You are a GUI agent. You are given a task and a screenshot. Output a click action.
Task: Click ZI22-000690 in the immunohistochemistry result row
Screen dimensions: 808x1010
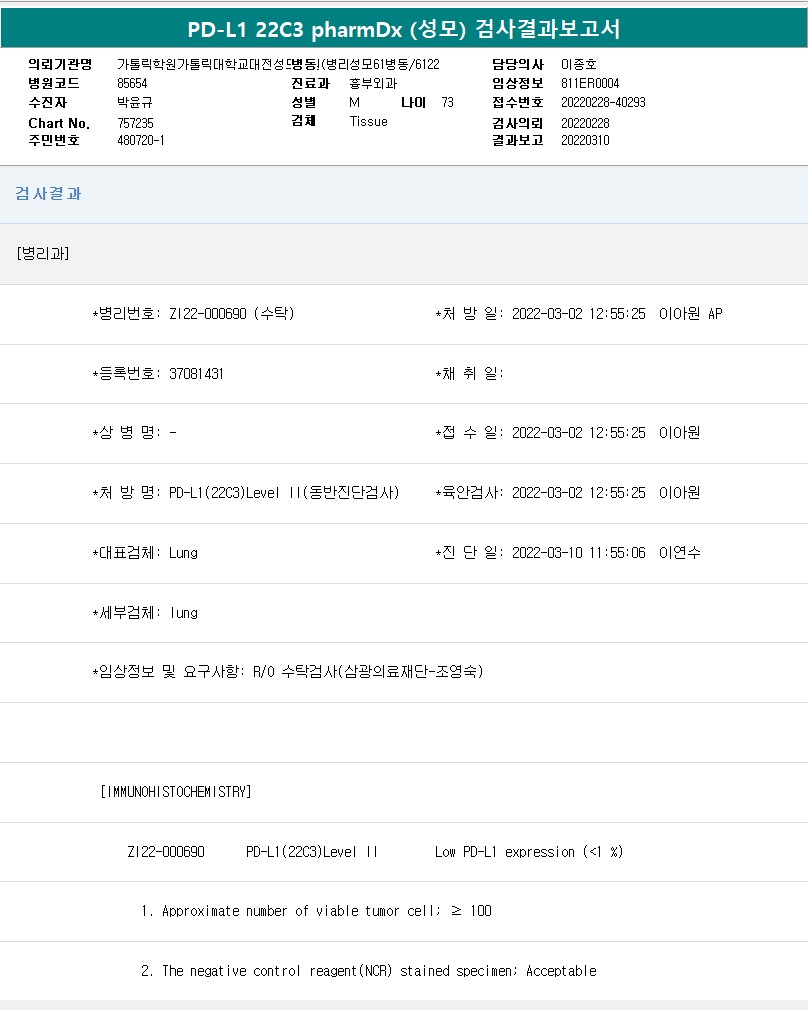[x=166, y=852]
